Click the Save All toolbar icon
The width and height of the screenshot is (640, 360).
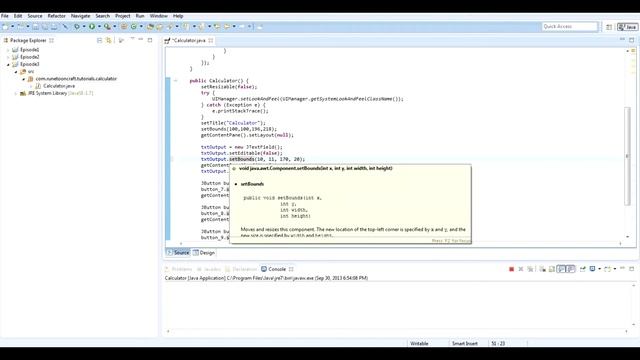click(44, 27)
